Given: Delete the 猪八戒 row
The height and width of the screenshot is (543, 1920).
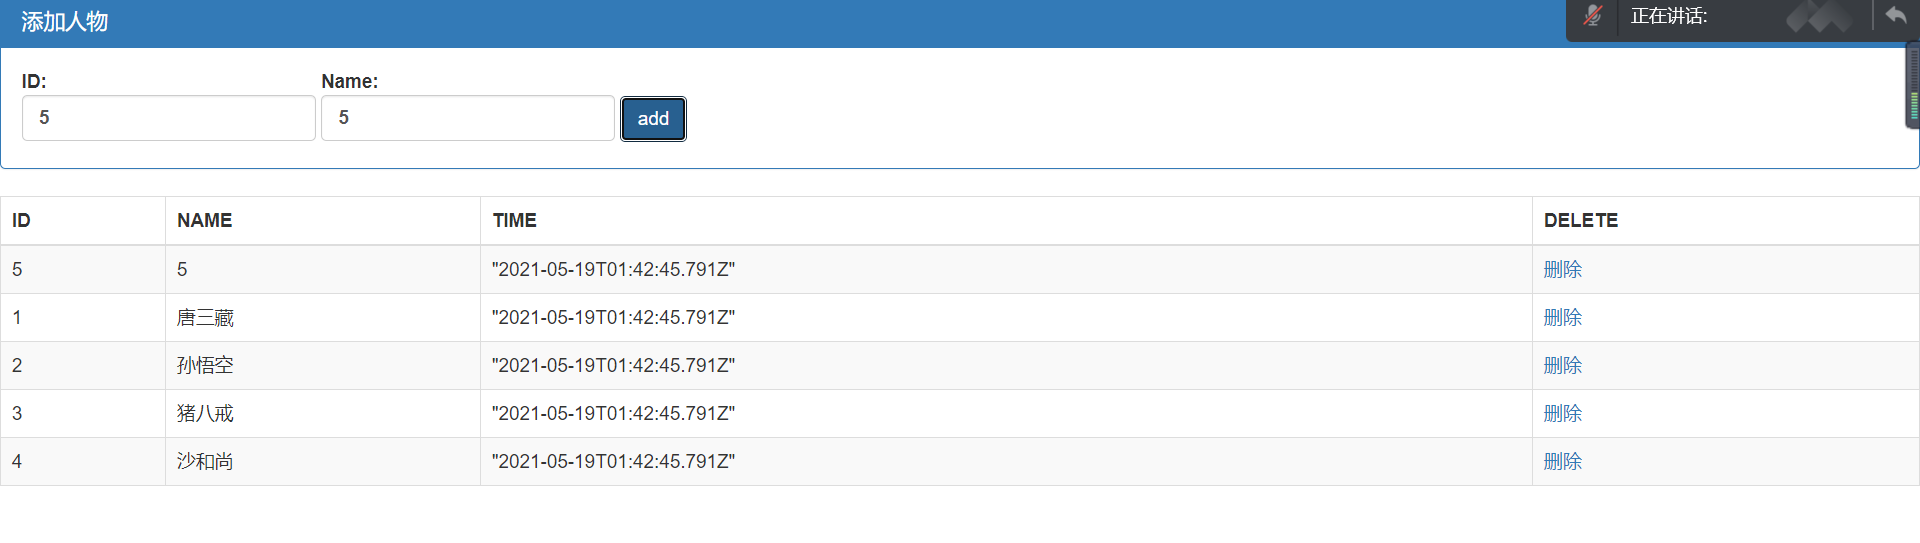Looking at the screenshot, I should point(1563,413).
